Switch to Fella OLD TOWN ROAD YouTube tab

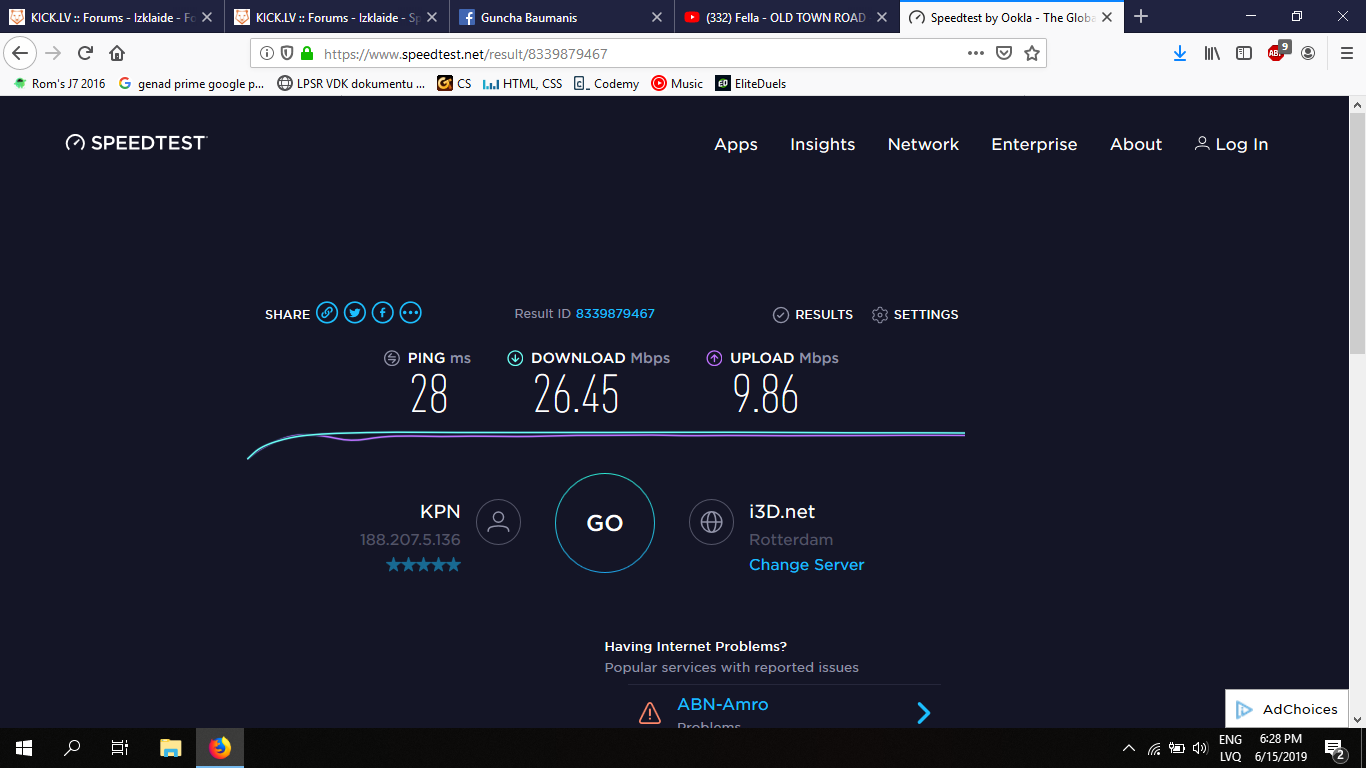point(786,17)
